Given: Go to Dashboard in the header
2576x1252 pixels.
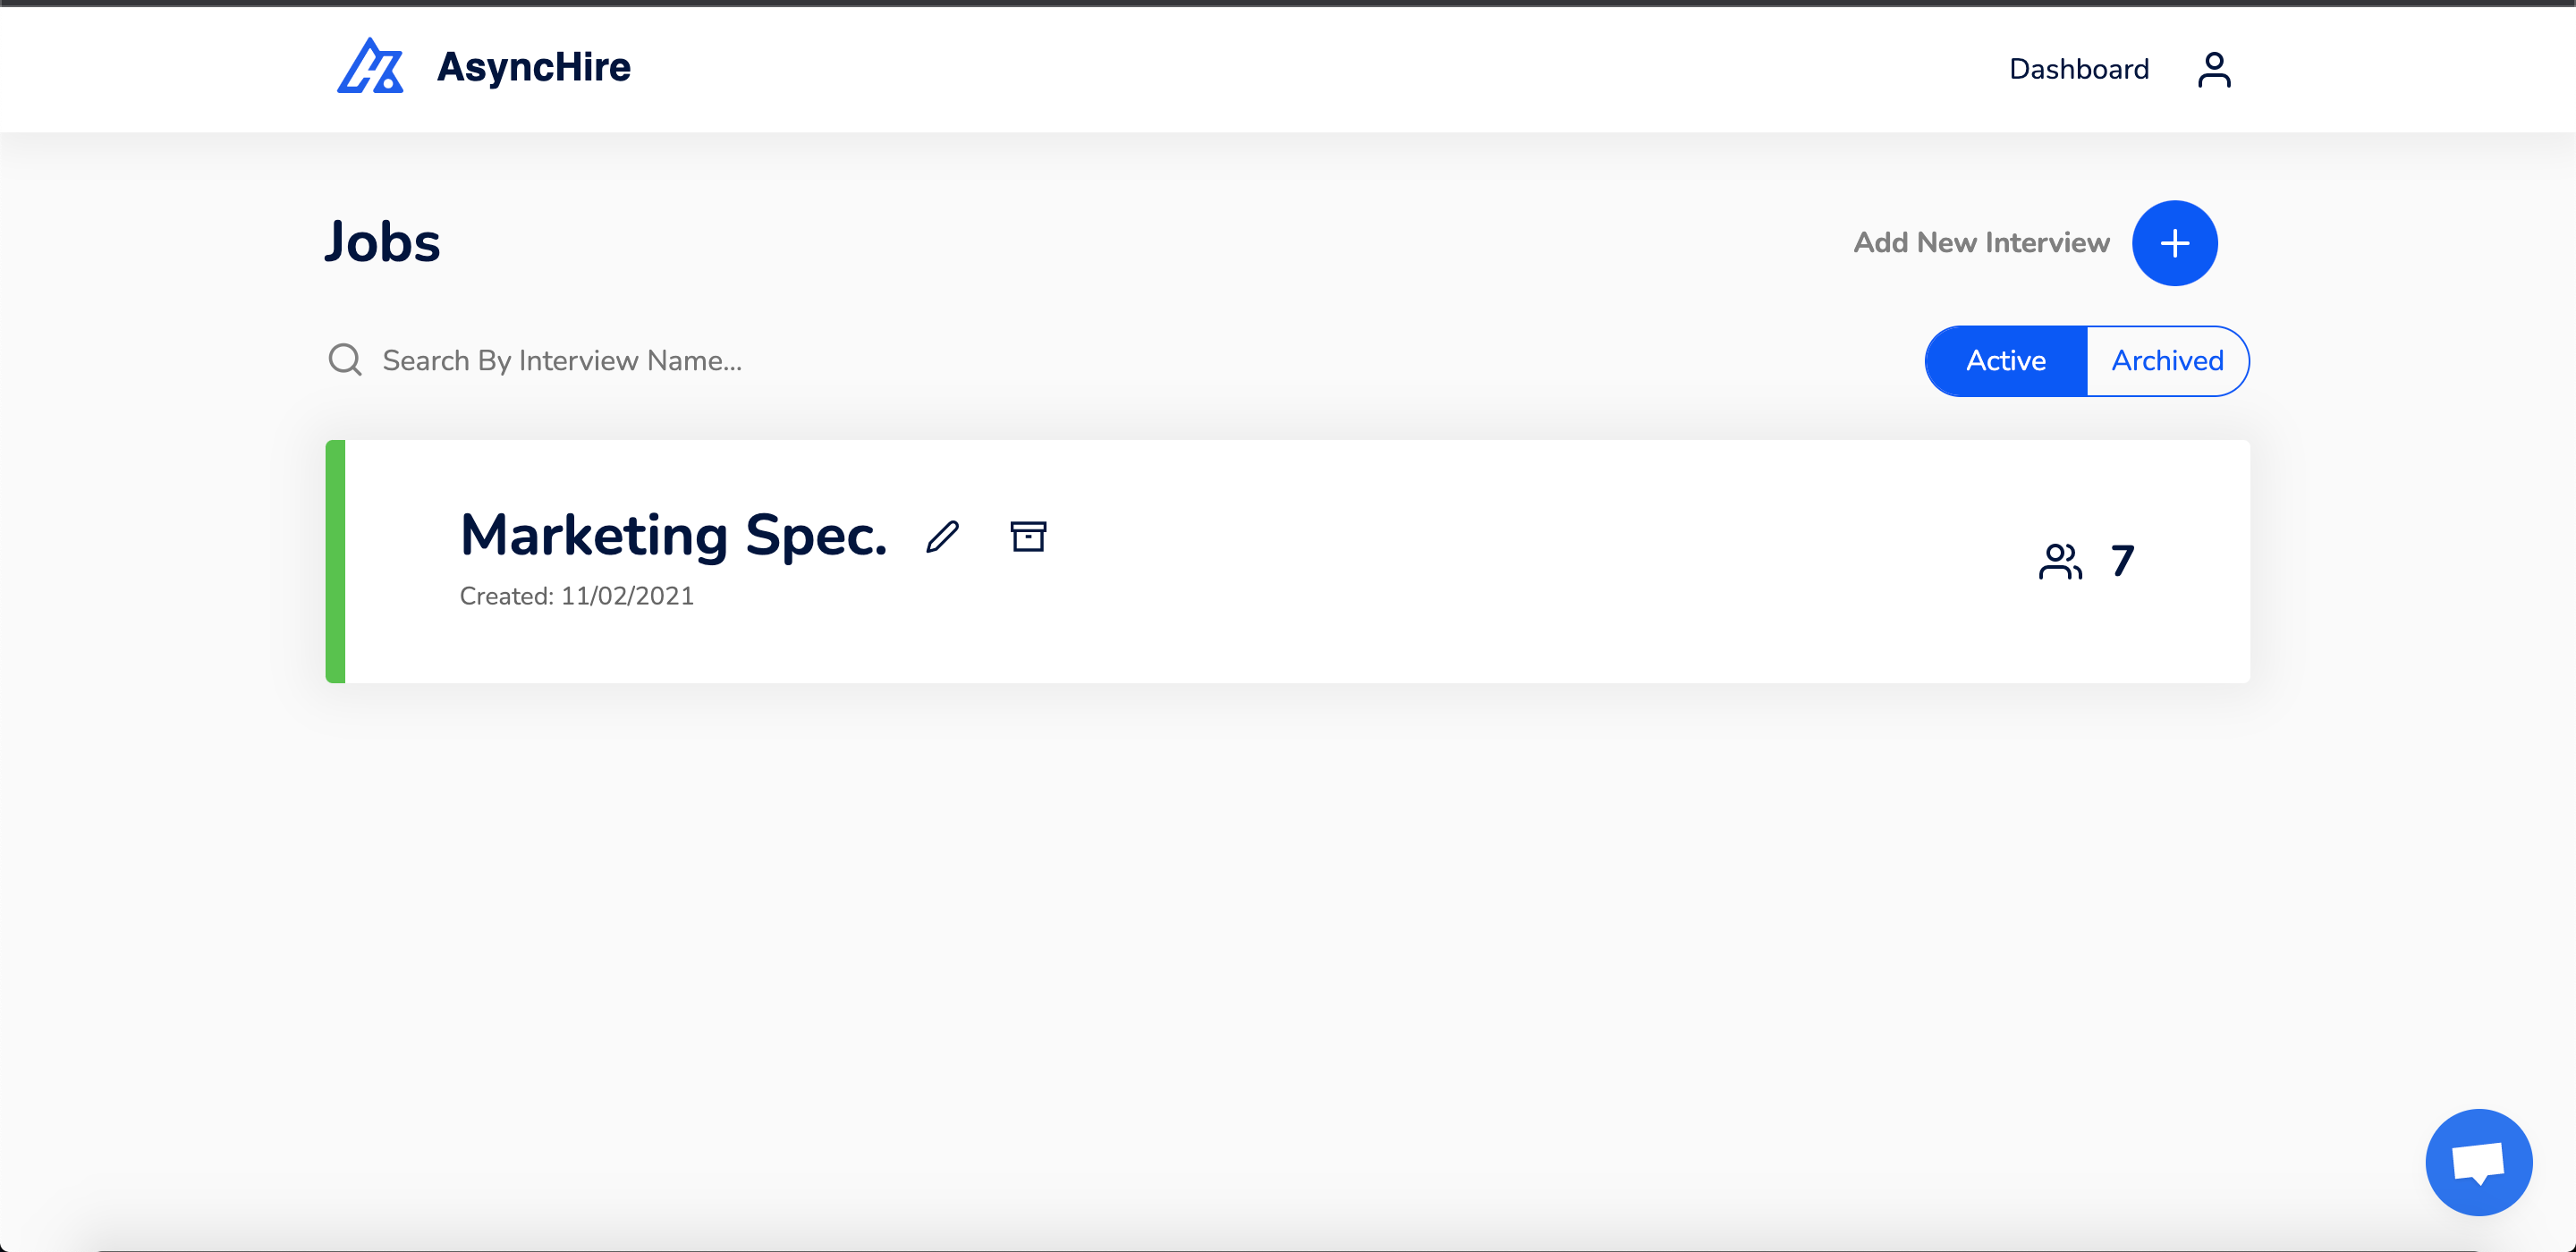Looking at the screenshot, I should tap(2078, 69).
